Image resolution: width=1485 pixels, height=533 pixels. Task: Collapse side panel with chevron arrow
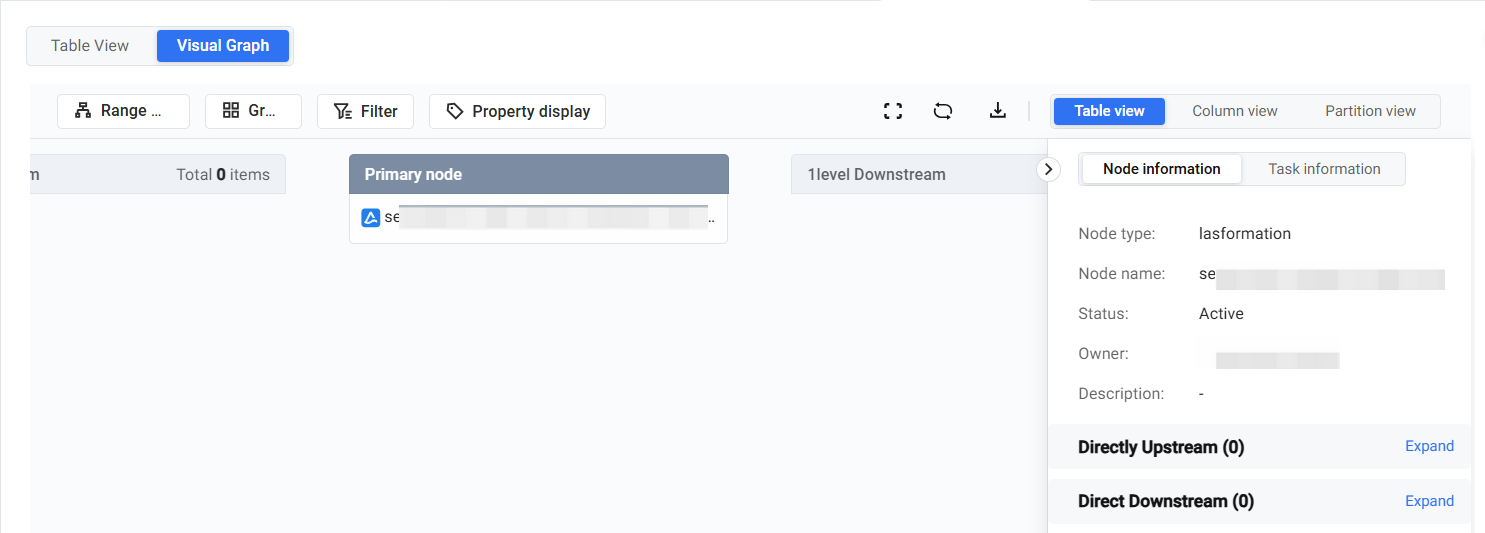tap(1048, 169)
